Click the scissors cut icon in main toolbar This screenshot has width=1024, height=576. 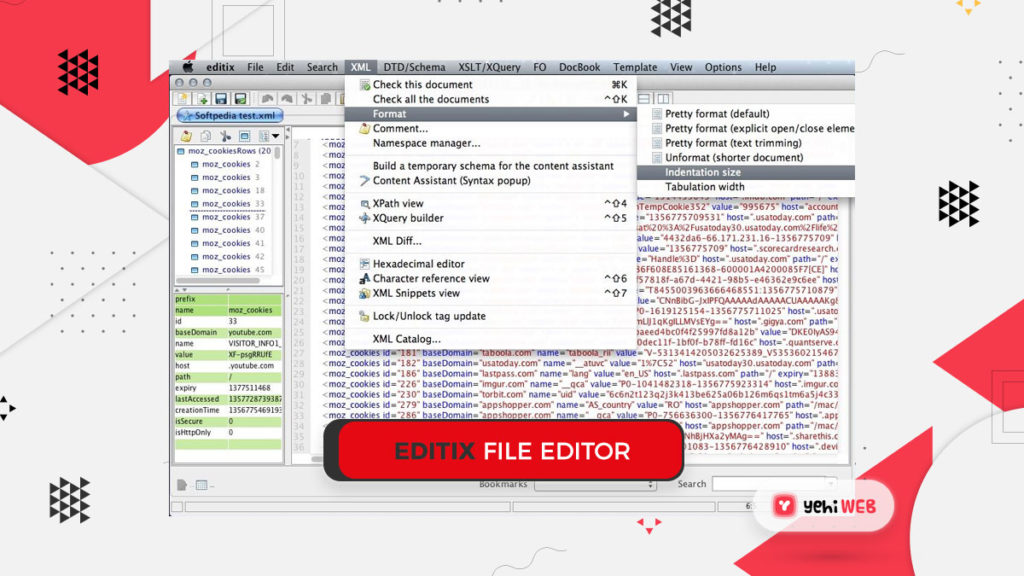pyautogui.click(x=307, y=99)
